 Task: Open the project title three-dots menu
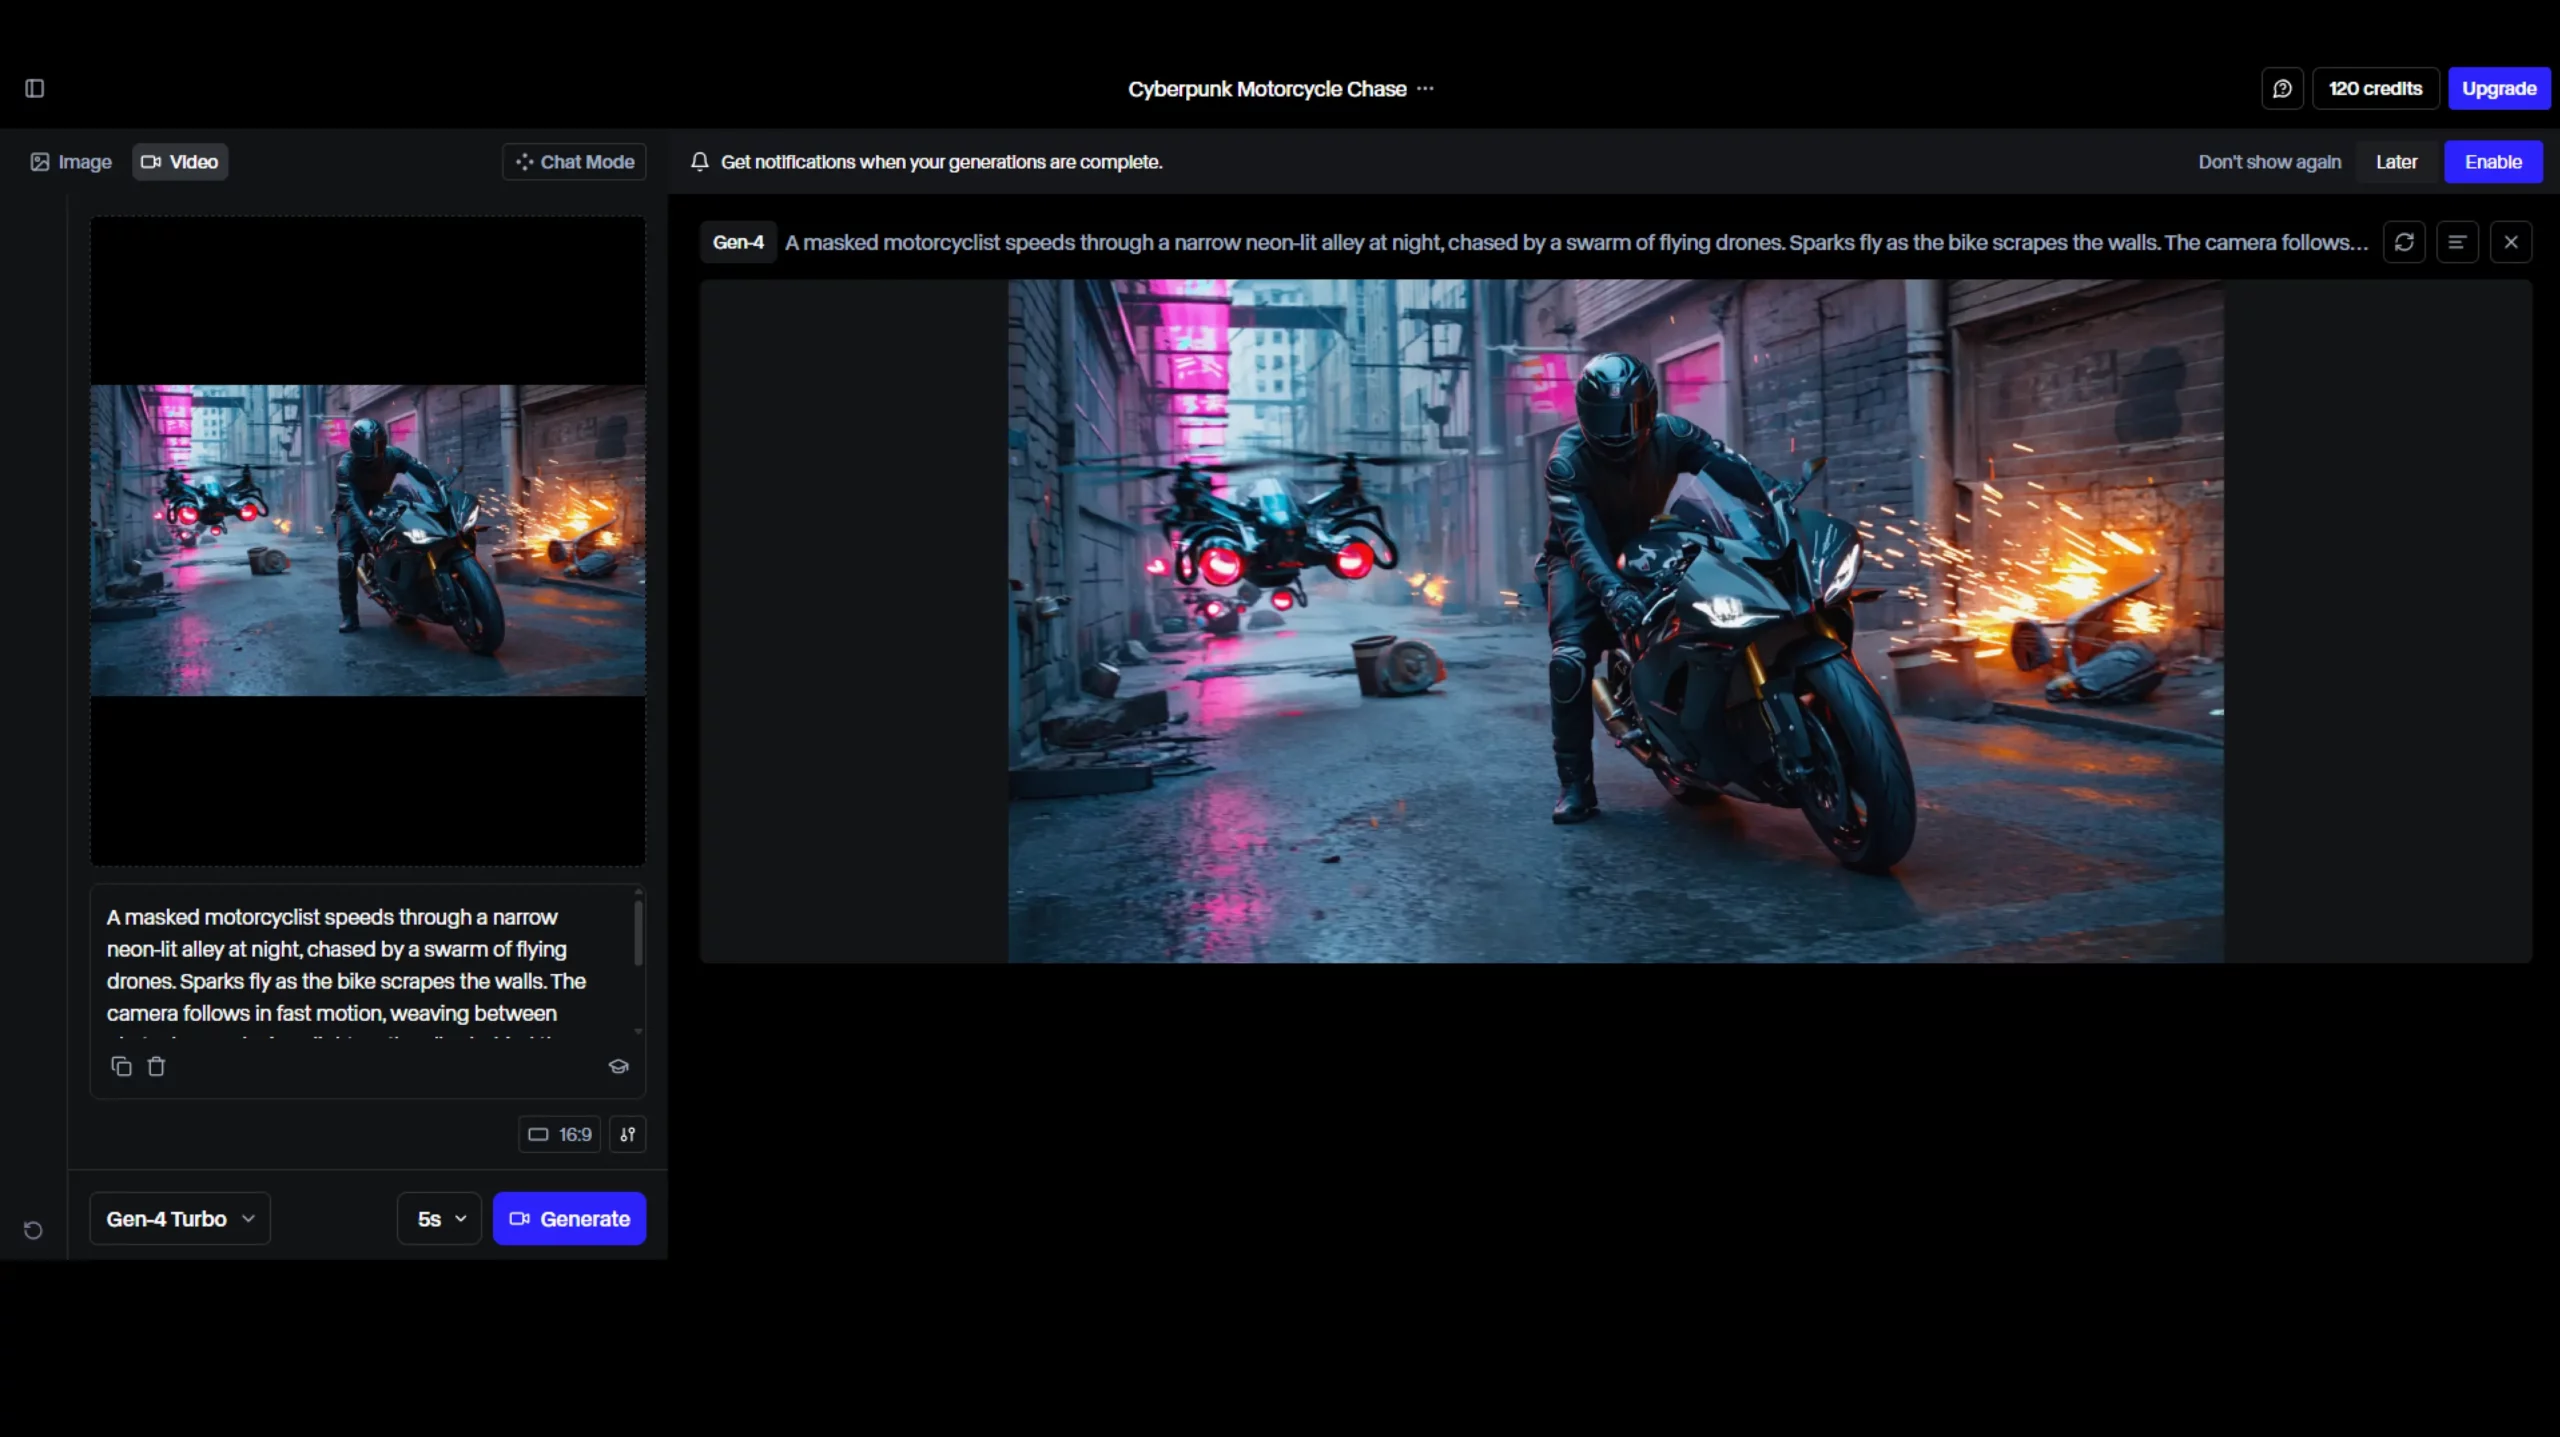click(1425, 89)
